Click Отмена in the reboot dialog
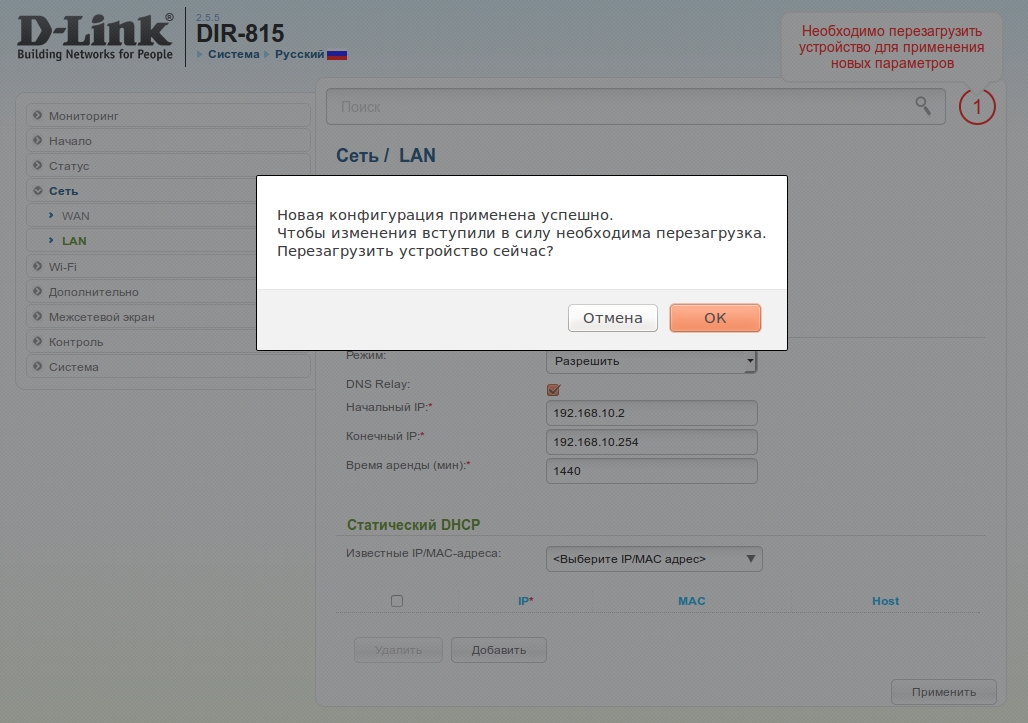Viewport: 1028px width, 723px height. pyautogui.click(x=612, y=318)
